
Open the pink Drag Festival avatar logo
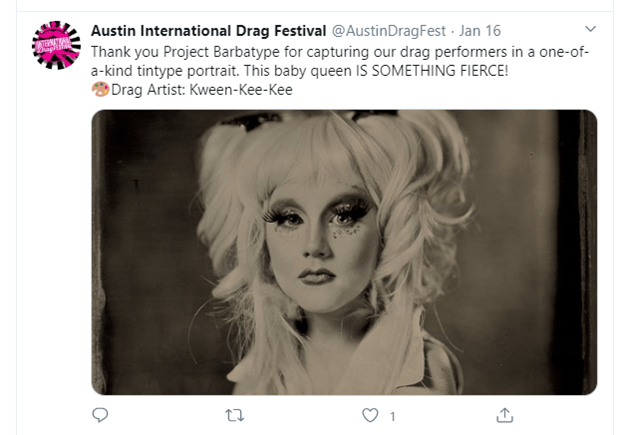(x=56, y=45)
